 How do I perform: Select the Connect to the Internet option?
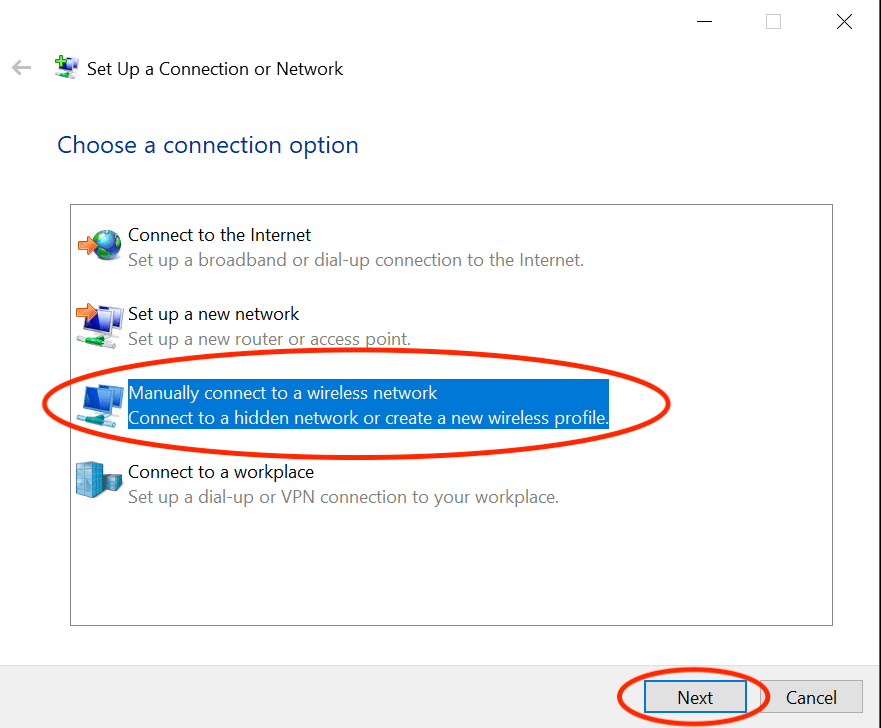pyautogui.click(x=219, y=235)
